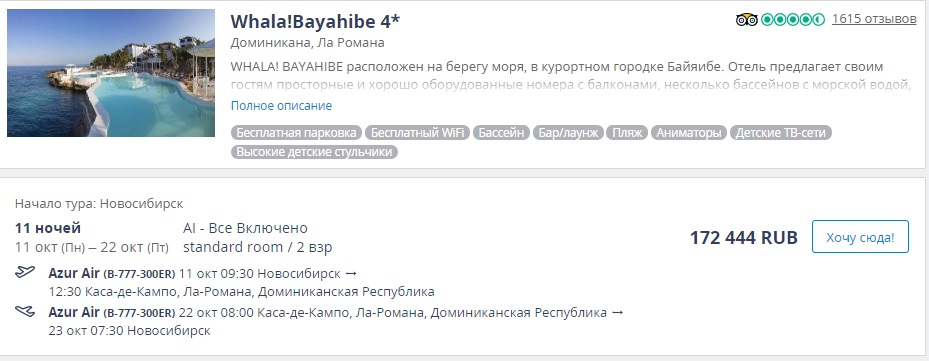Select the Бар/лаунж amenity tag
The height and width of the screenshot is (361, 929).
(x=568, y=133)
